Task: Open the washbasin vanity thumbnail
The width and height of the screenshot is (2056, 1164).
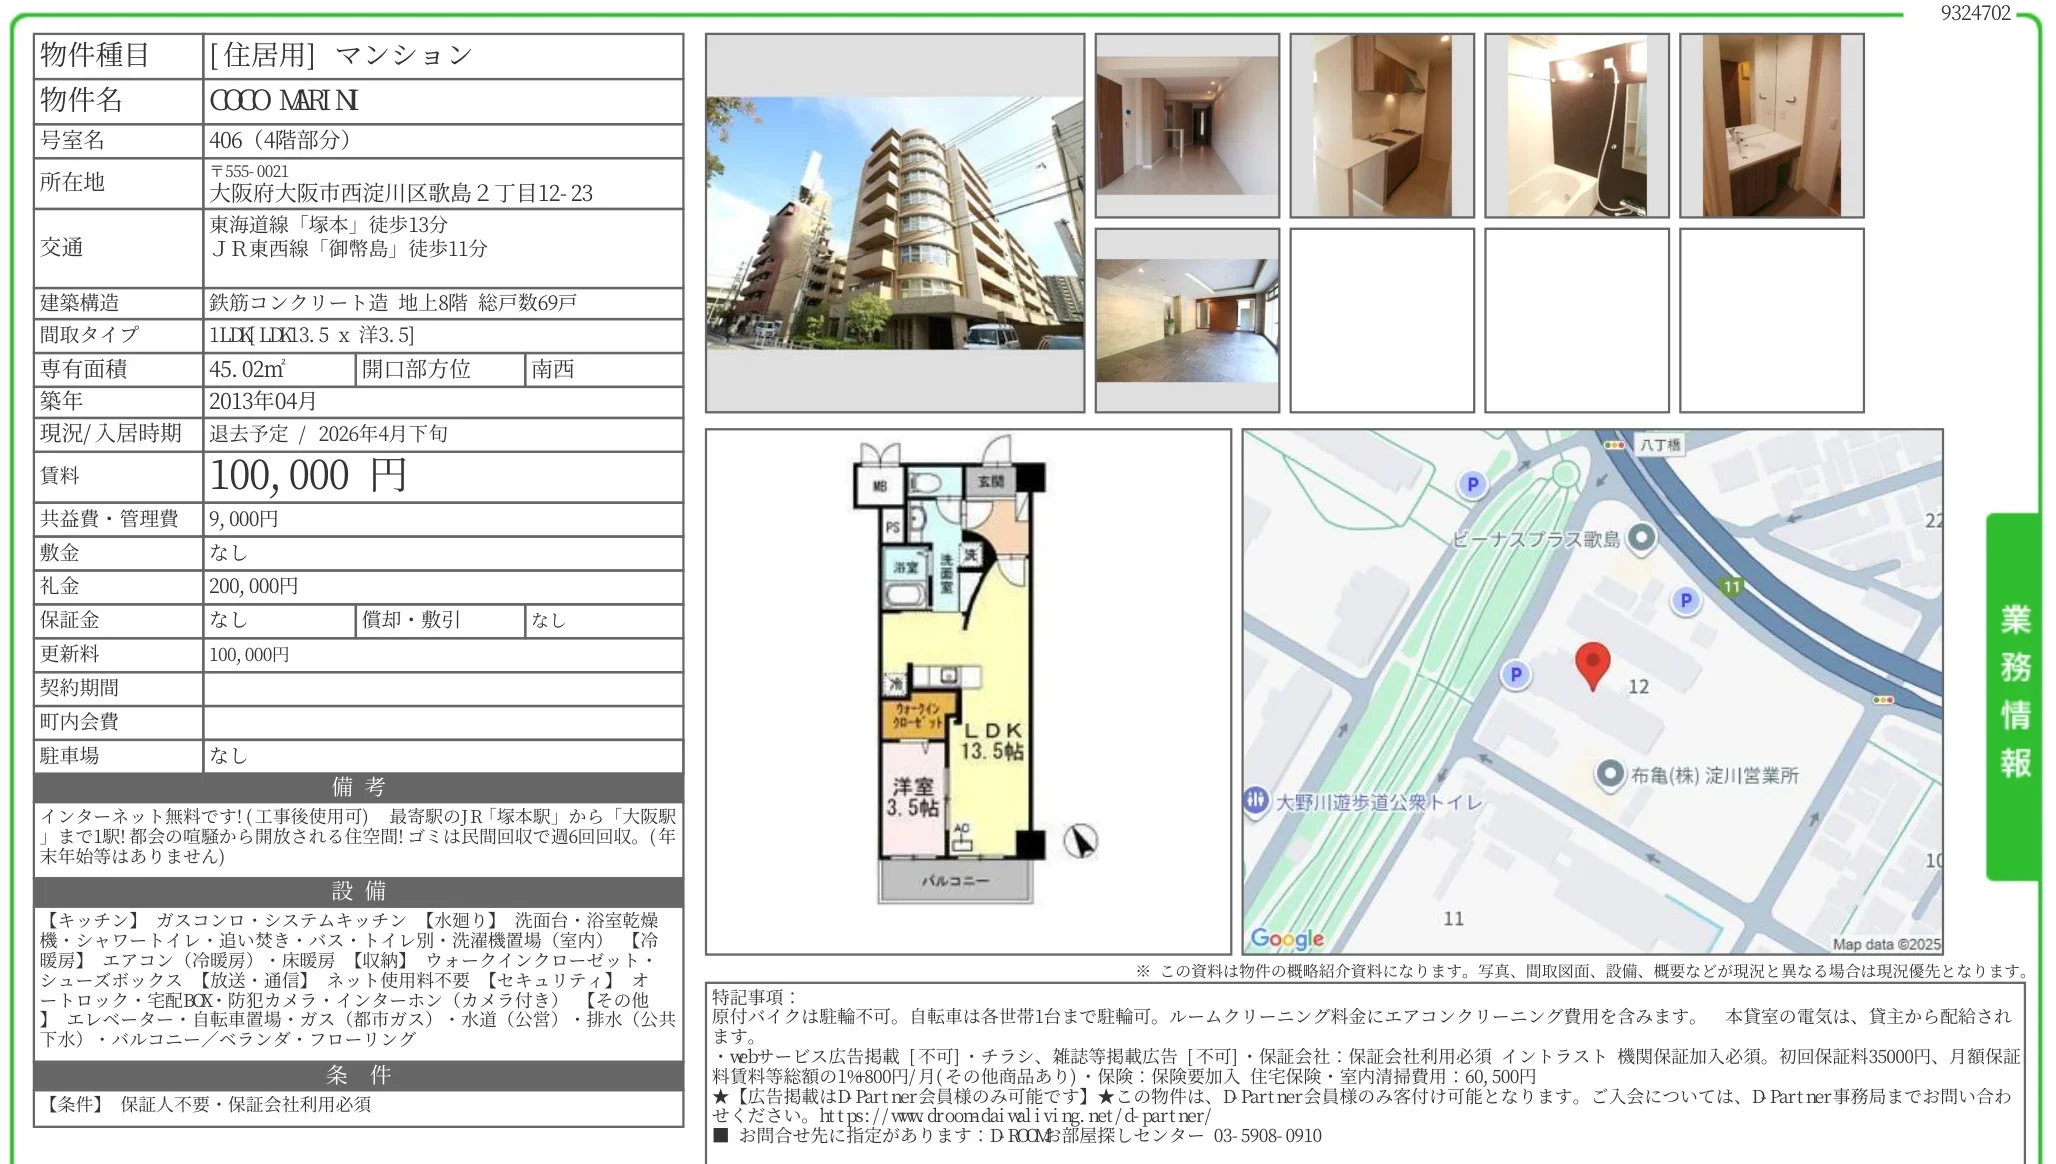Action: [1771, 125]
